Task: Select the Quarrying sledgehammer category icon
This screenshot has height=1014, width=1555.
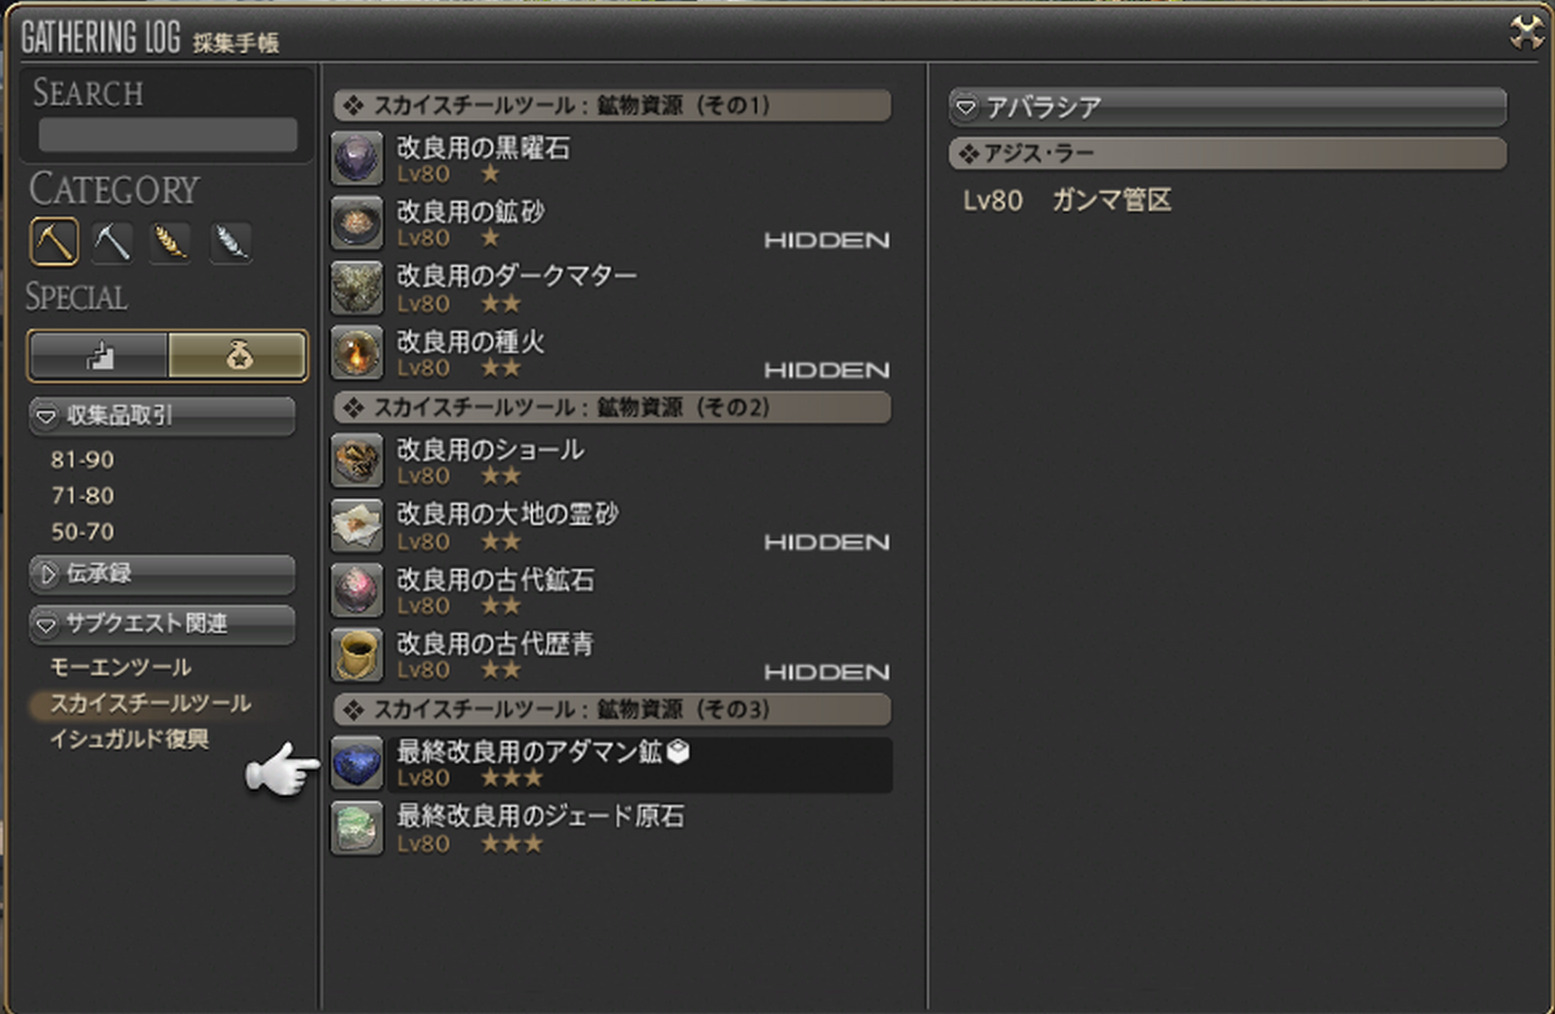Action: tap(112, 242)
